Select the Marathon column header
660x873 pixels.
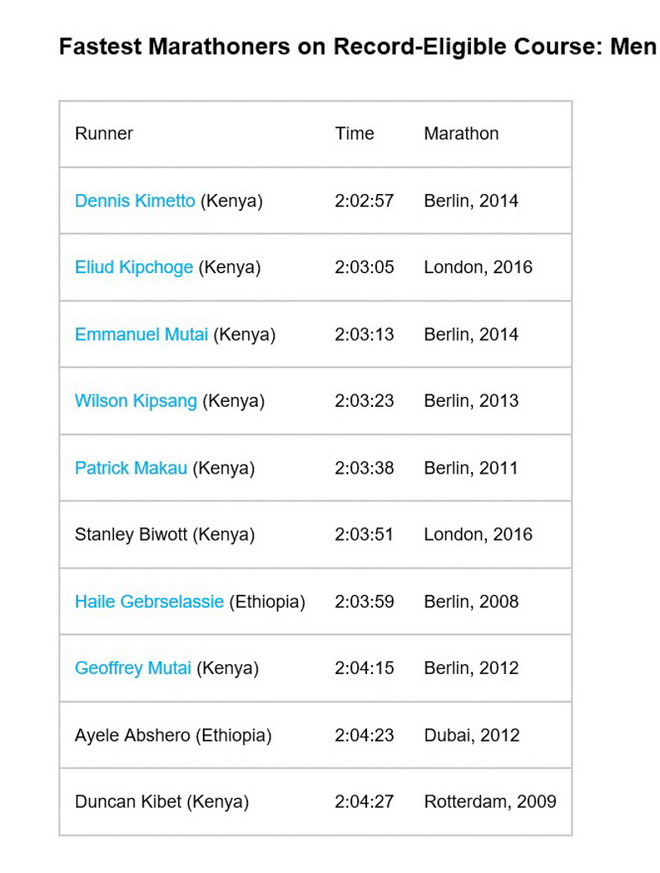(x=461, y=134)
